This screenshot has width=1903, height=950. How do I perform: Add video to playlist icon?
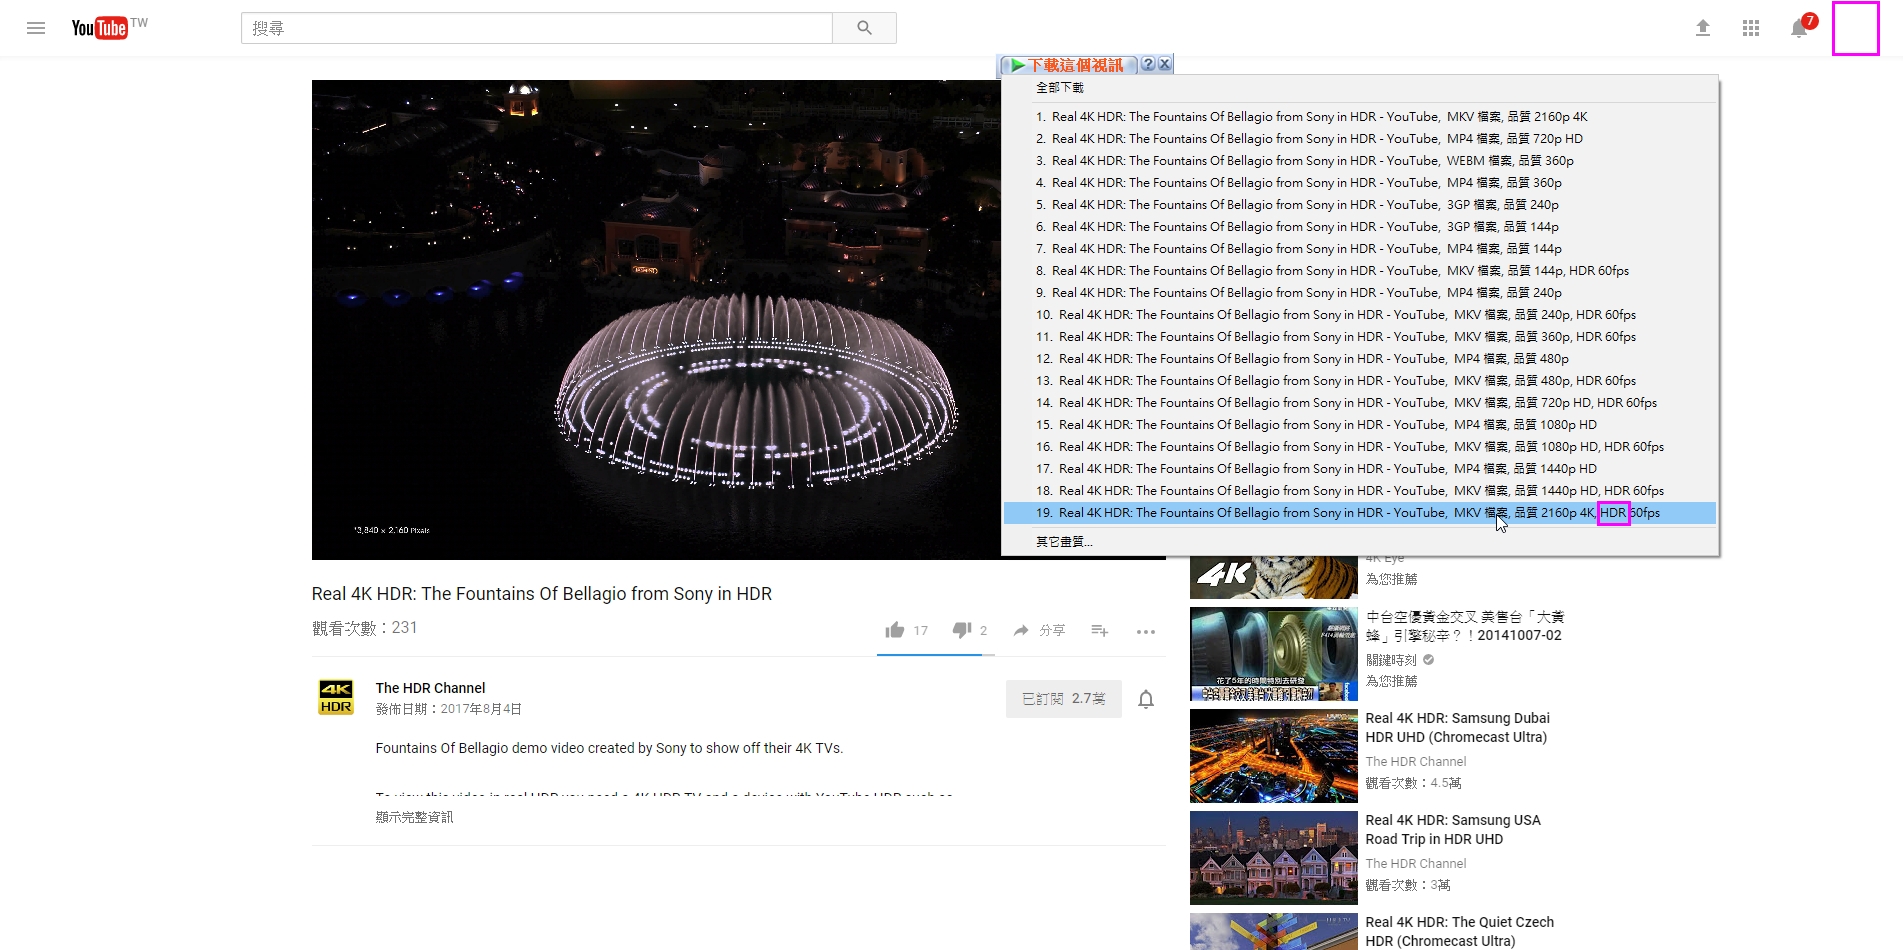click(1100, 630)
